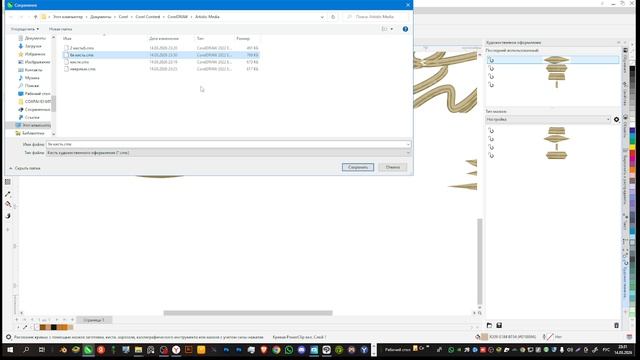The height and width of the screenshot is (360, 640).
Task: Sort by the Тип column header
Action: 200,38
